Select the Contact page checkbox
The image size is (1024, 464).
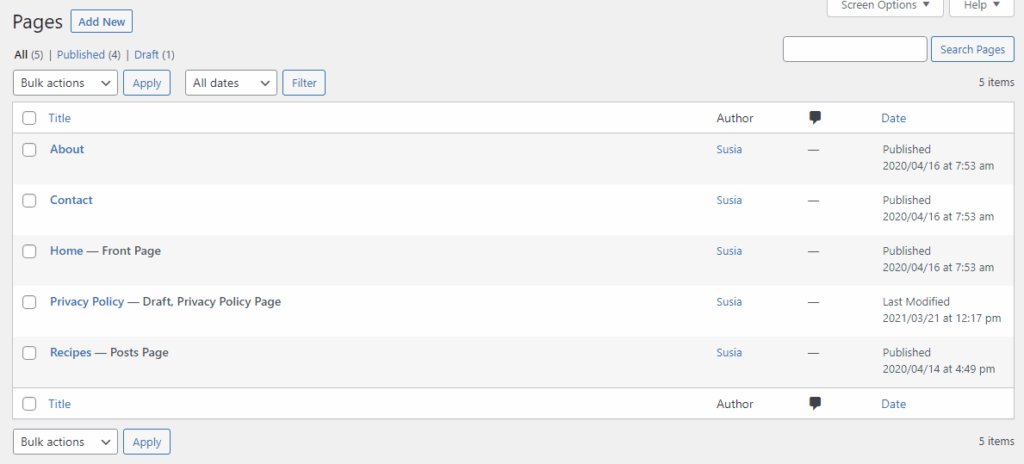[30, 200]
